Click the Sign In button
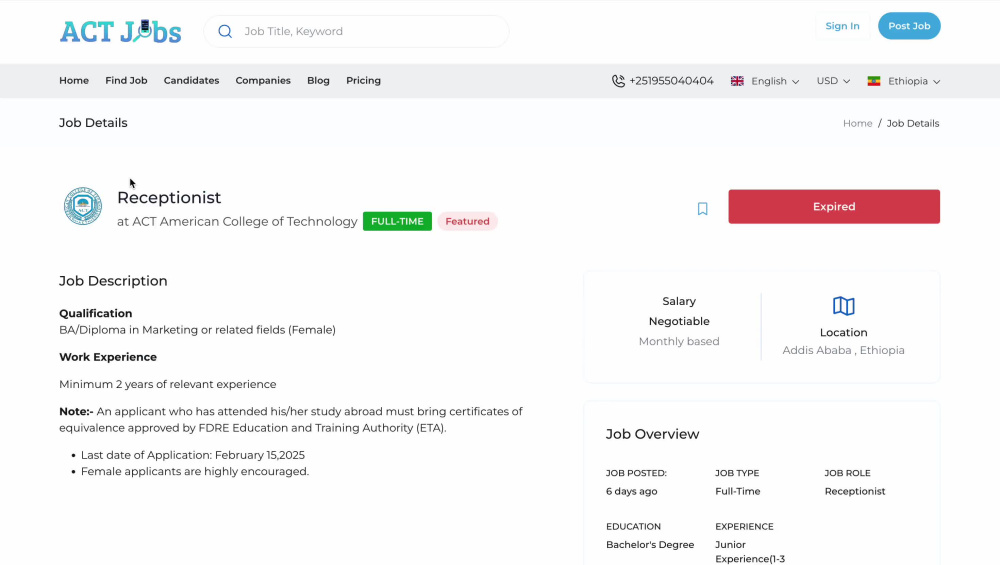Screen dimensions: 1000x565 pyautogui.click(x=842, y=26)
